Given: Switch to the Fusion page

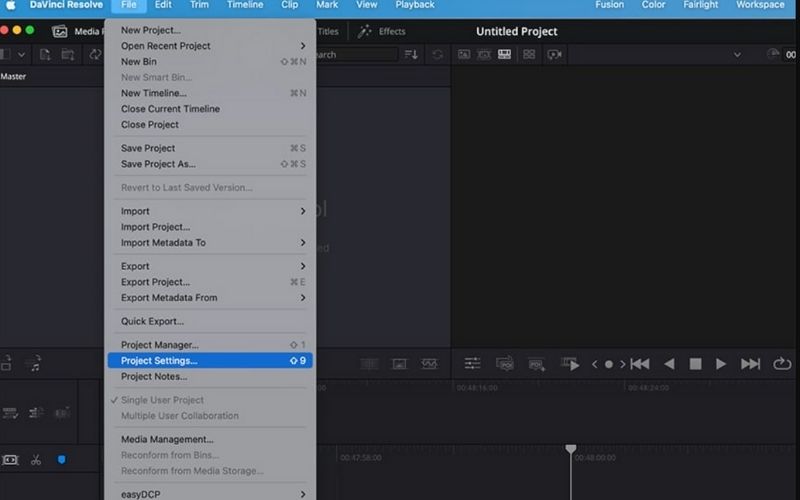Looking at the screenshot, I should pos(609,5).
